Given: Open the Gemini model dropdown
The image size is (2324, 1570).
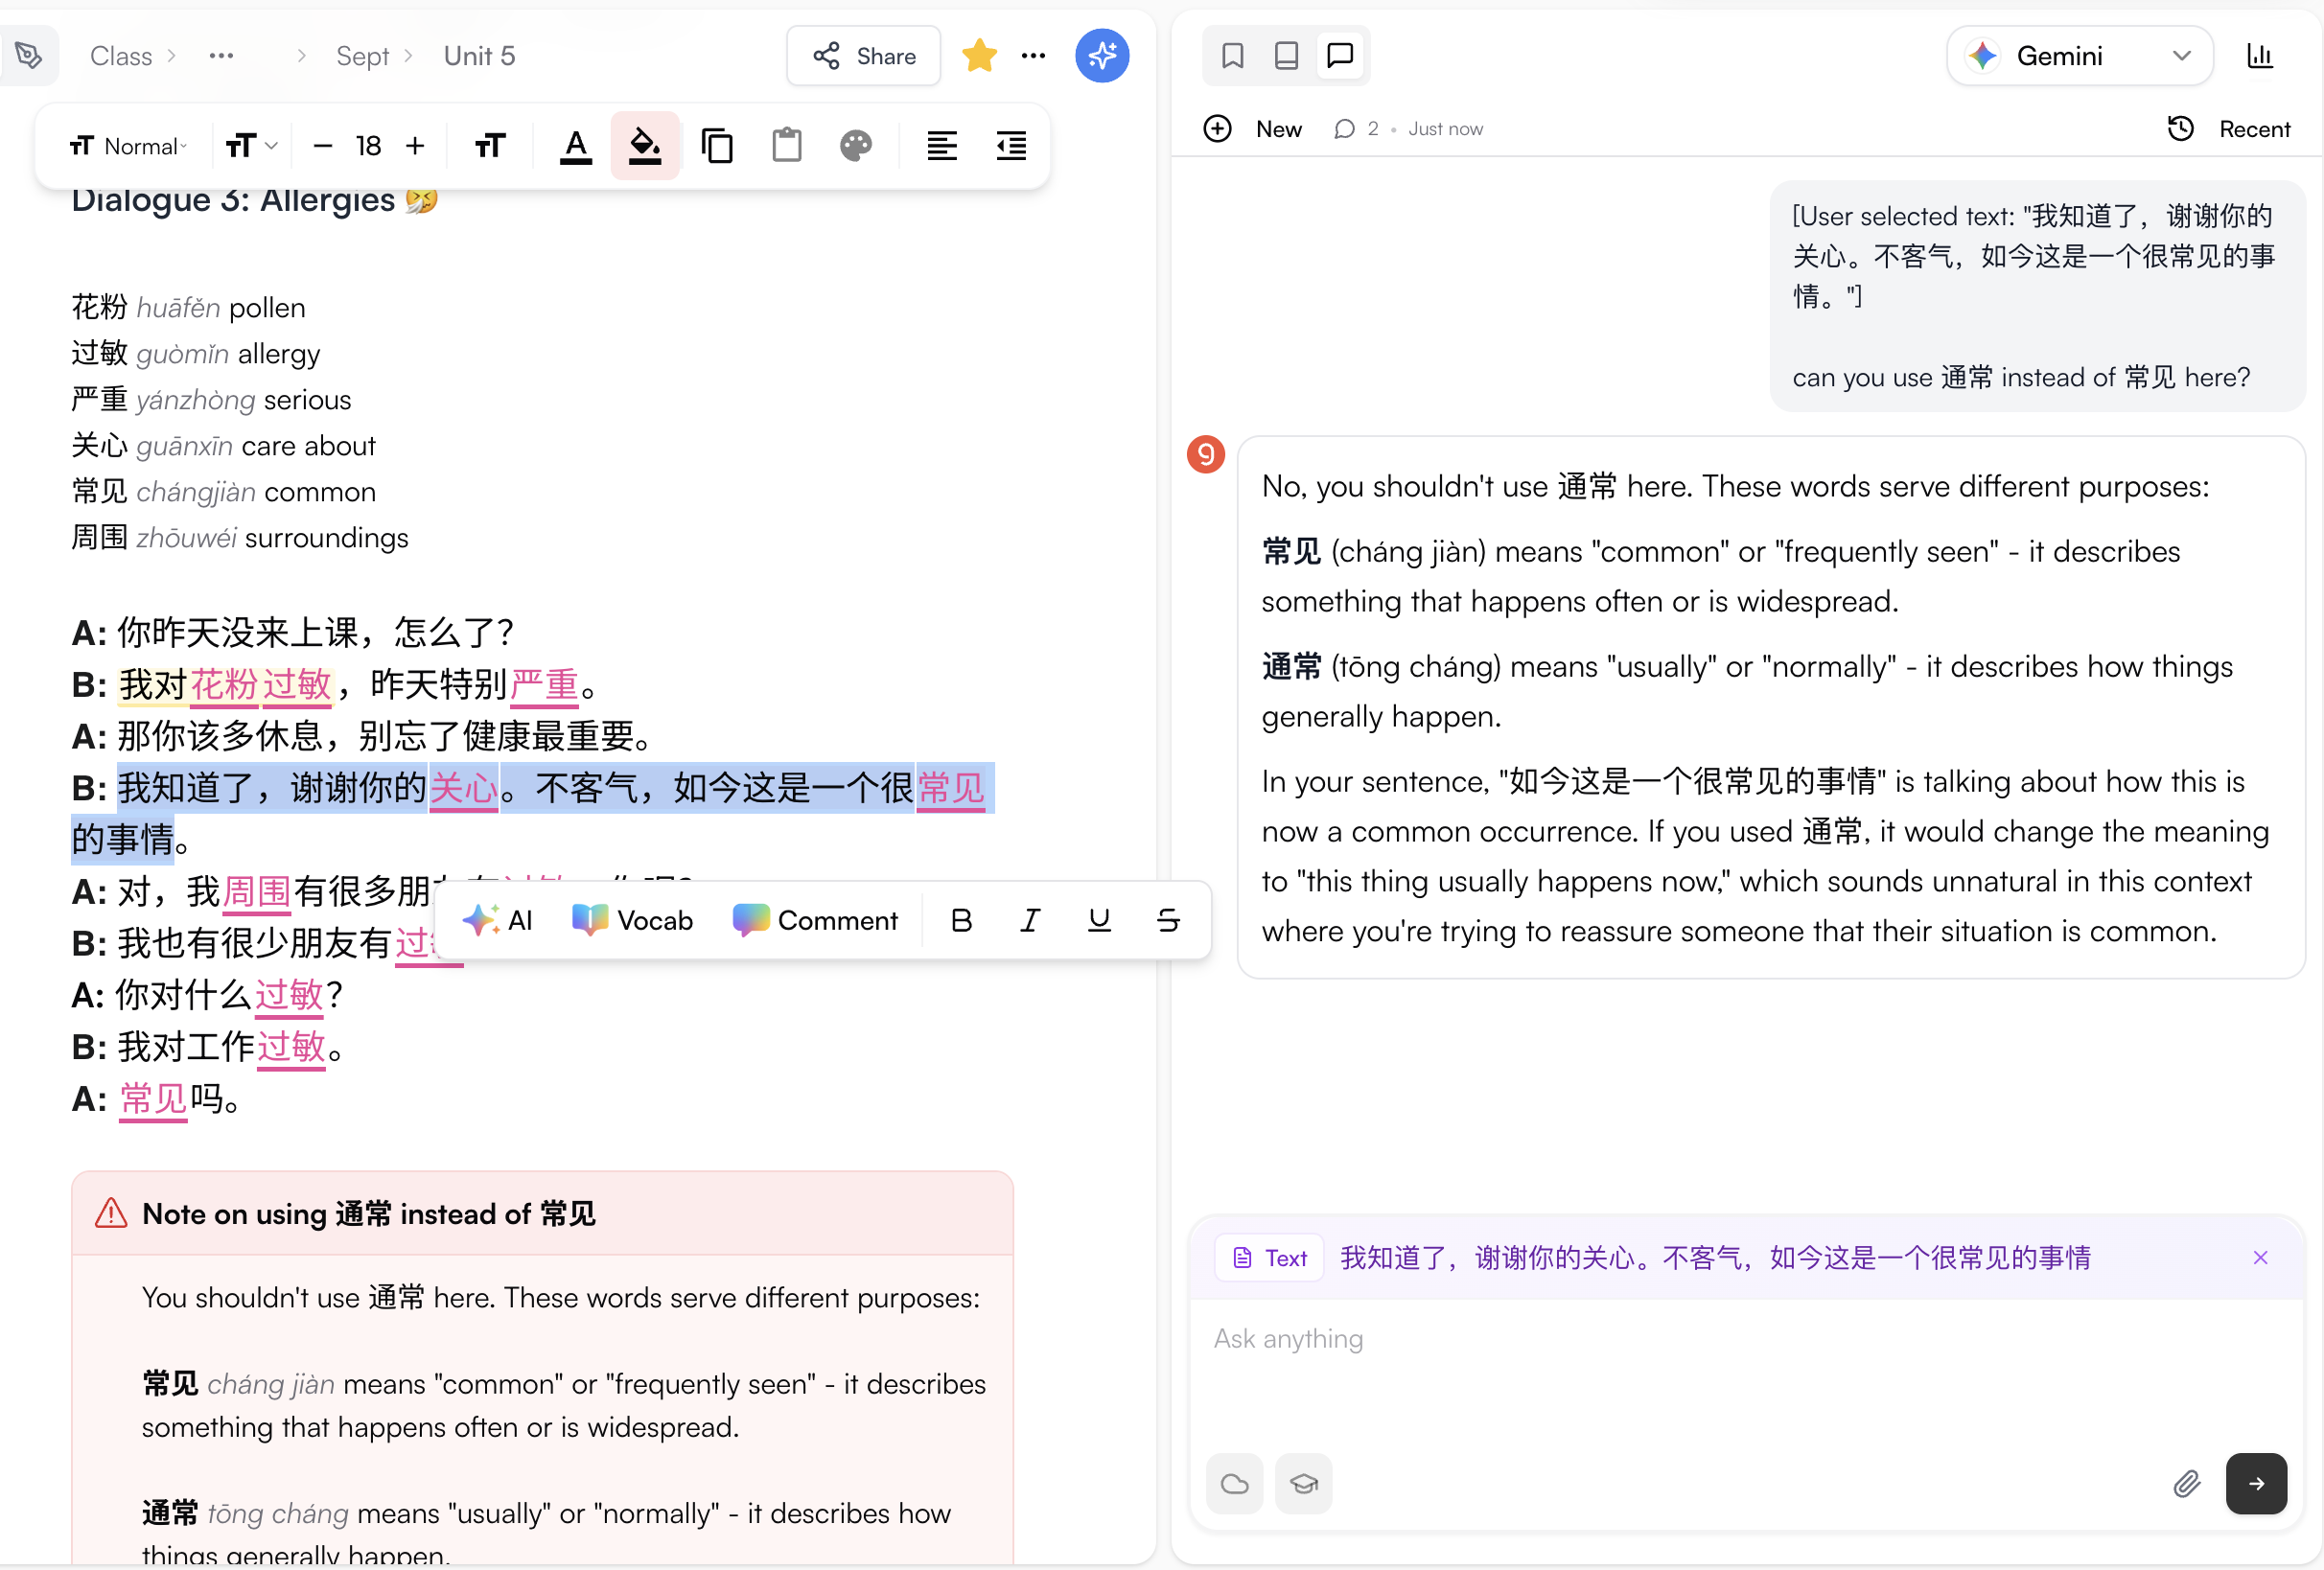Looking at the screenshot, I should [x=2182, y=56].
